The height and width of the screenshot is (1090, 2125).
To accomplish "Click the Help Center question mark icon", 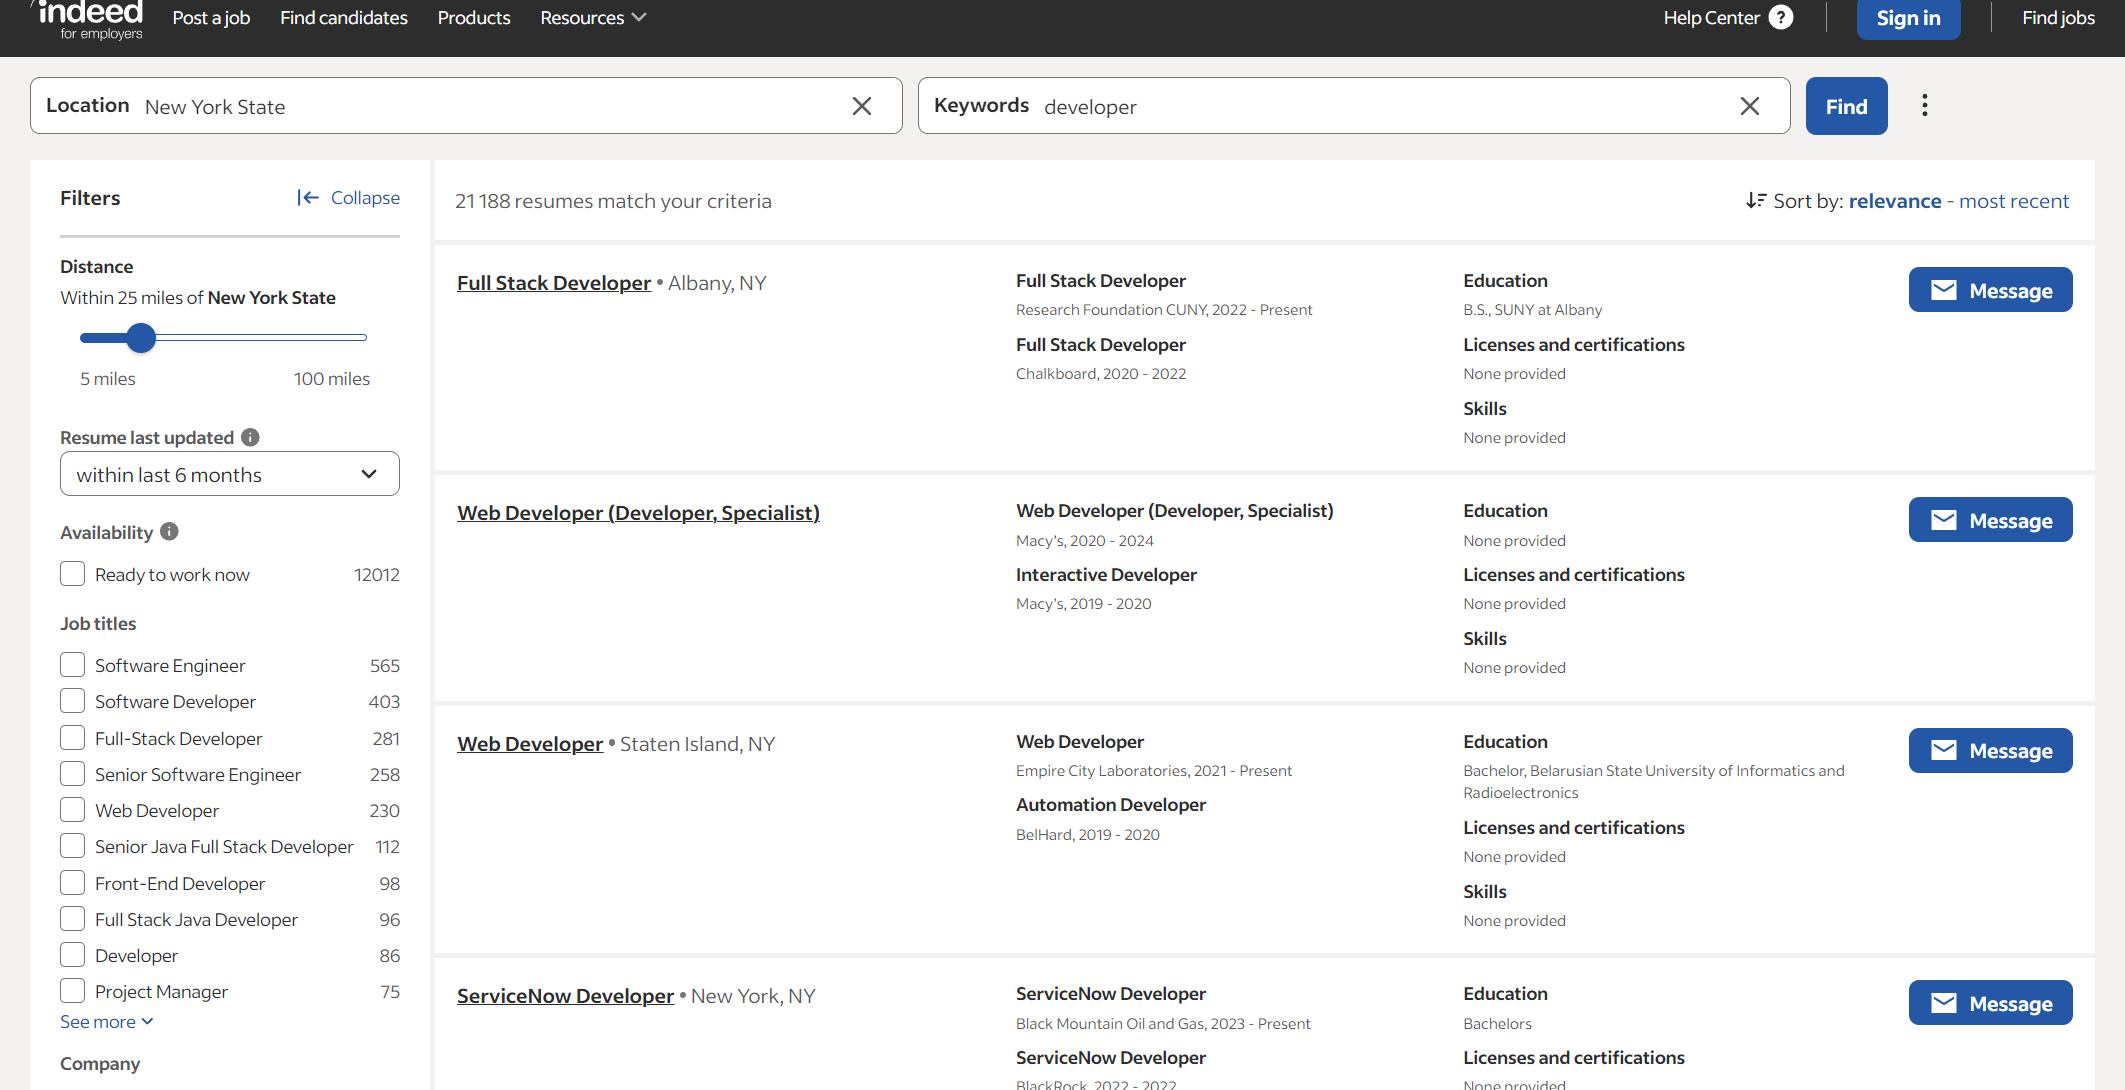I will 1783,17.
